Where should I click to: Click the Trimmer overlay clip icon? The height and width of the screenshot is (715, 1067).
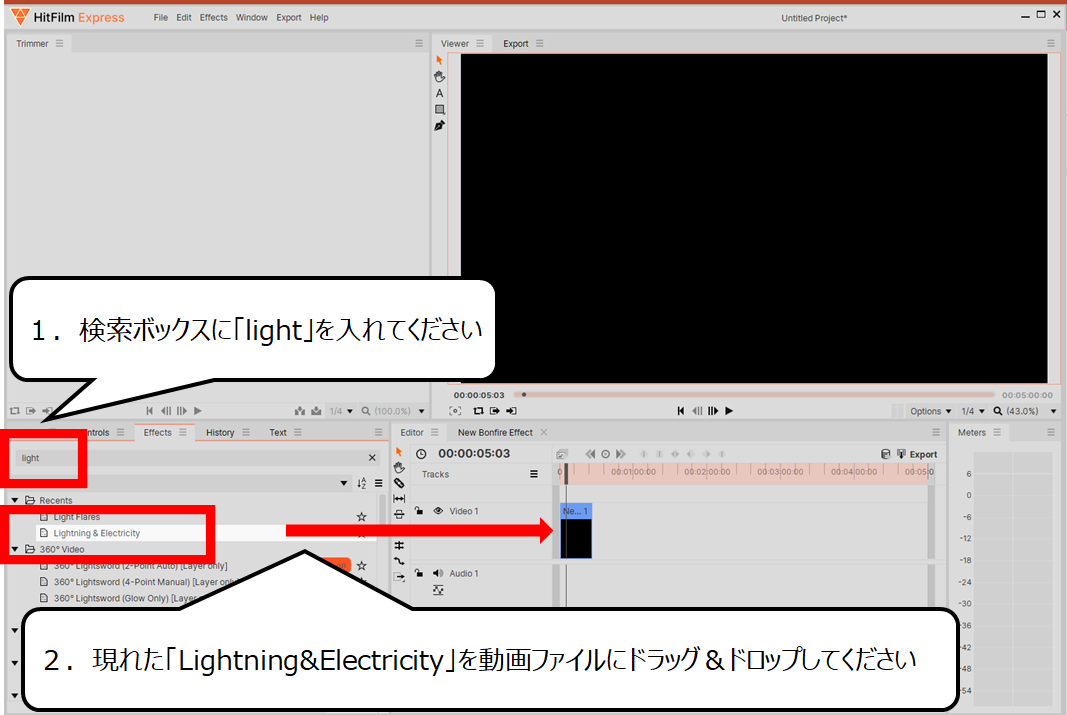[316, 411]
